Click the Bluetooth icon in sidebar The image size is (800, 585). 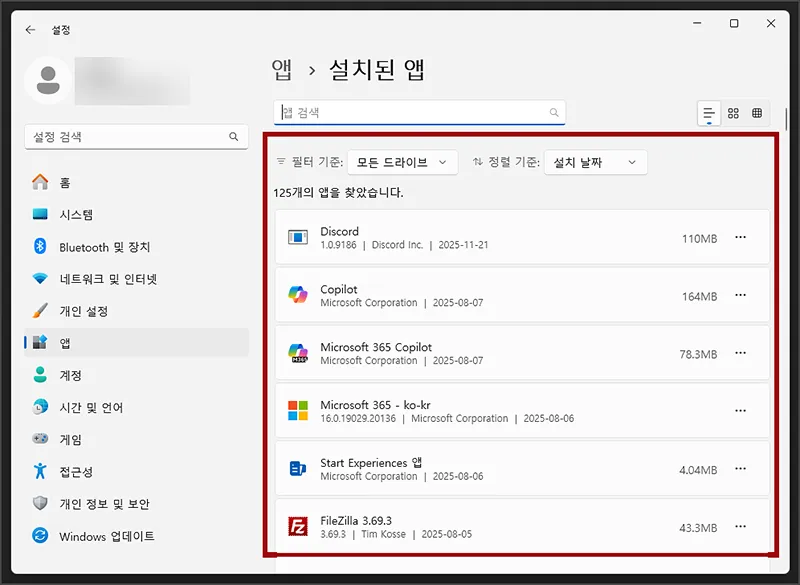[x=40, y=246]
